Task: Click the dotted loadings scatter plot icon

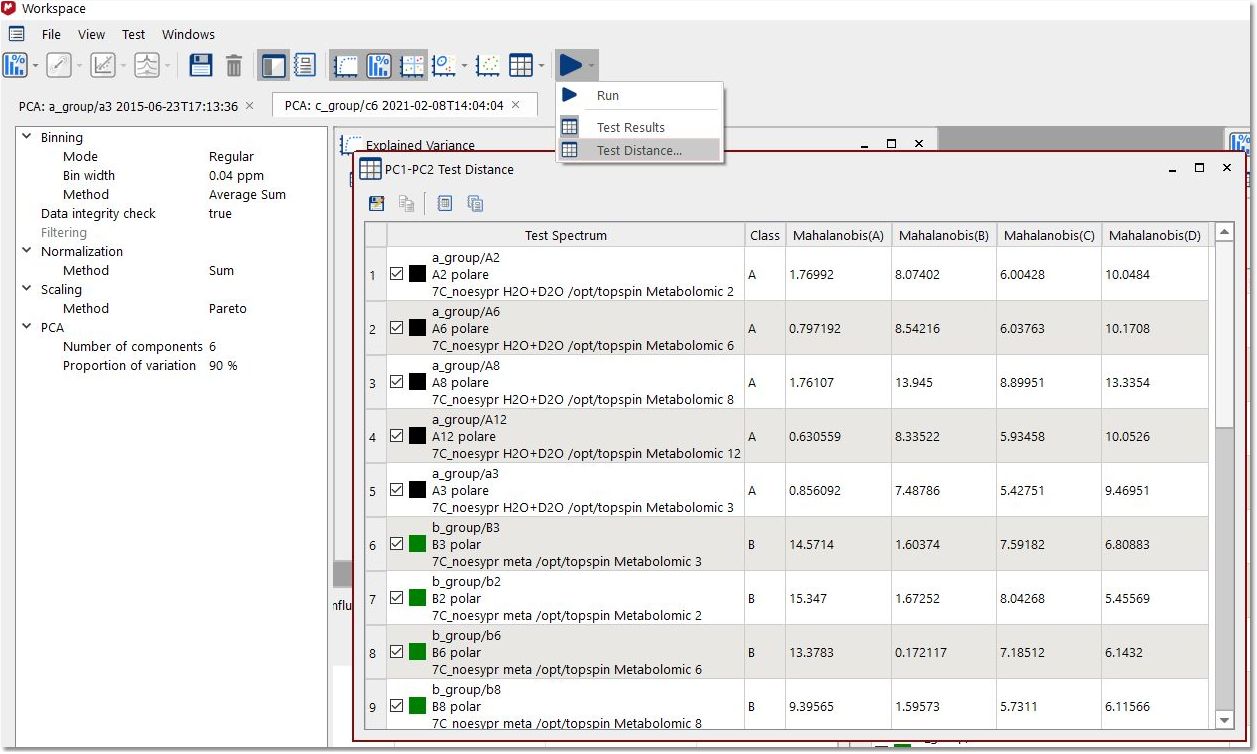Action: (488, 66)
